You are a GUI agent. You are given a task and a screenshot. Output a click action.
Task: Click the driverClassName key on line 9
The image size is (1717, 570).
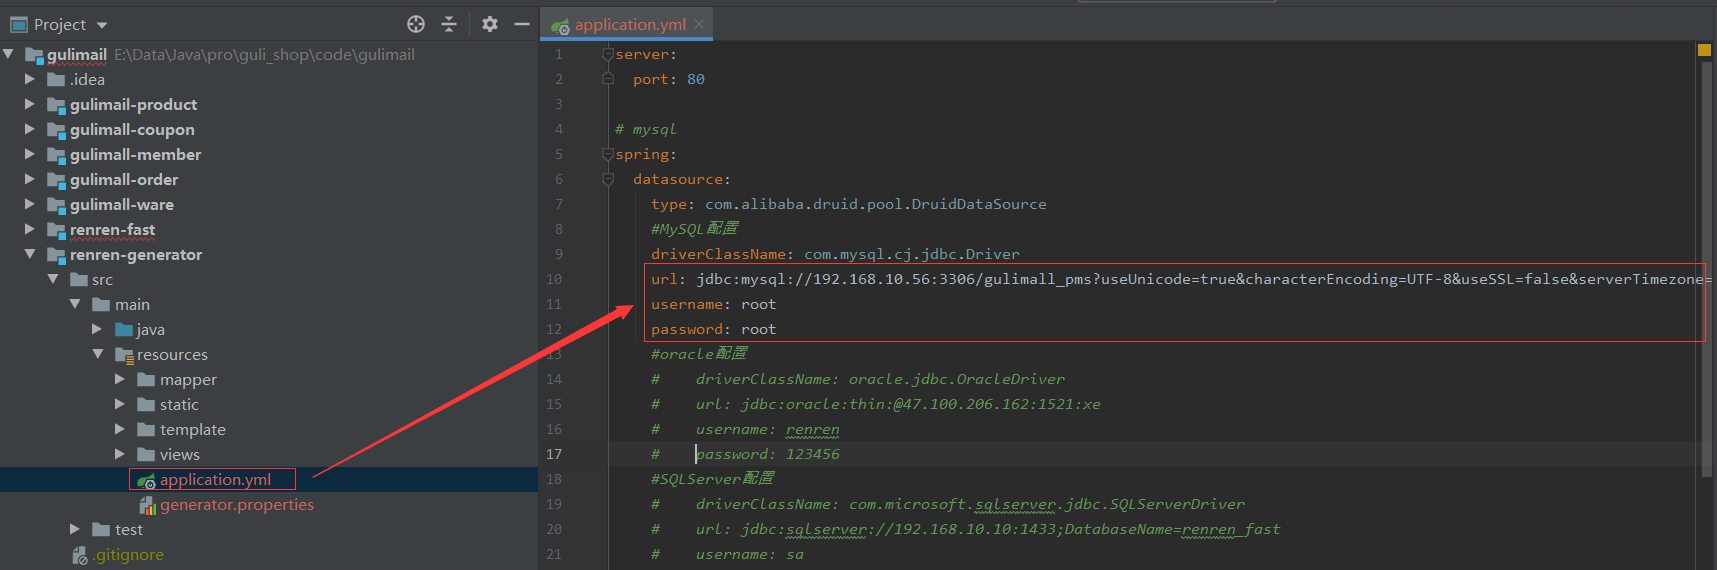click(x=718, y=254)
